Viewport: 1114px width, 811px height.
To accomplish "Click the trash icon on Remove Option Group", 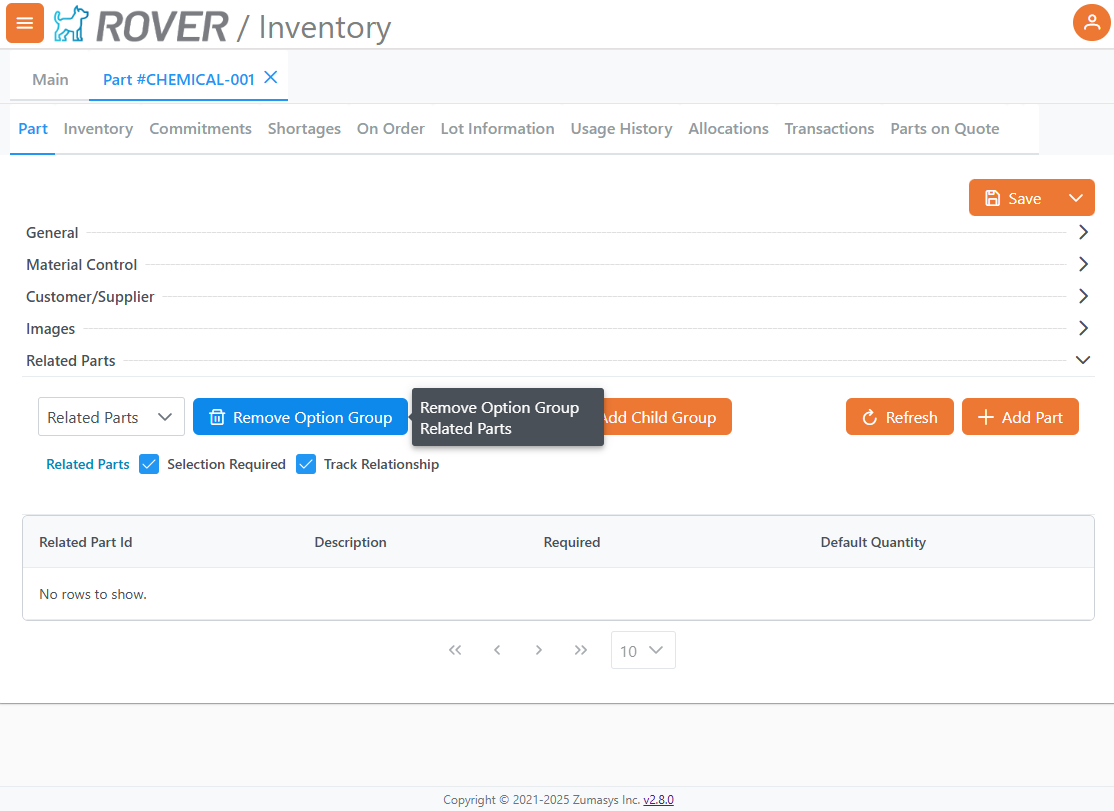I will pos(218,417).
